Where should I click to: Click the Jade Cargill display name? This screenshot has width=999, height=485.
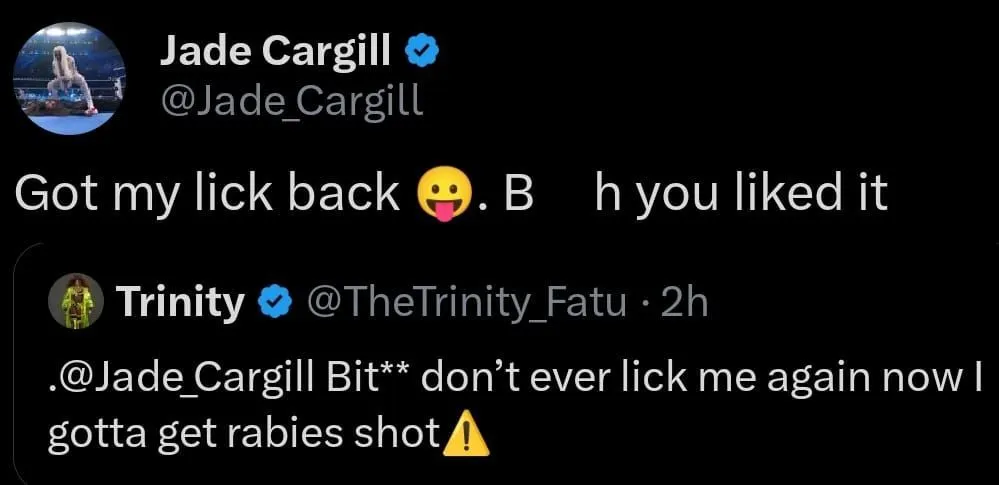pos(276,52)
